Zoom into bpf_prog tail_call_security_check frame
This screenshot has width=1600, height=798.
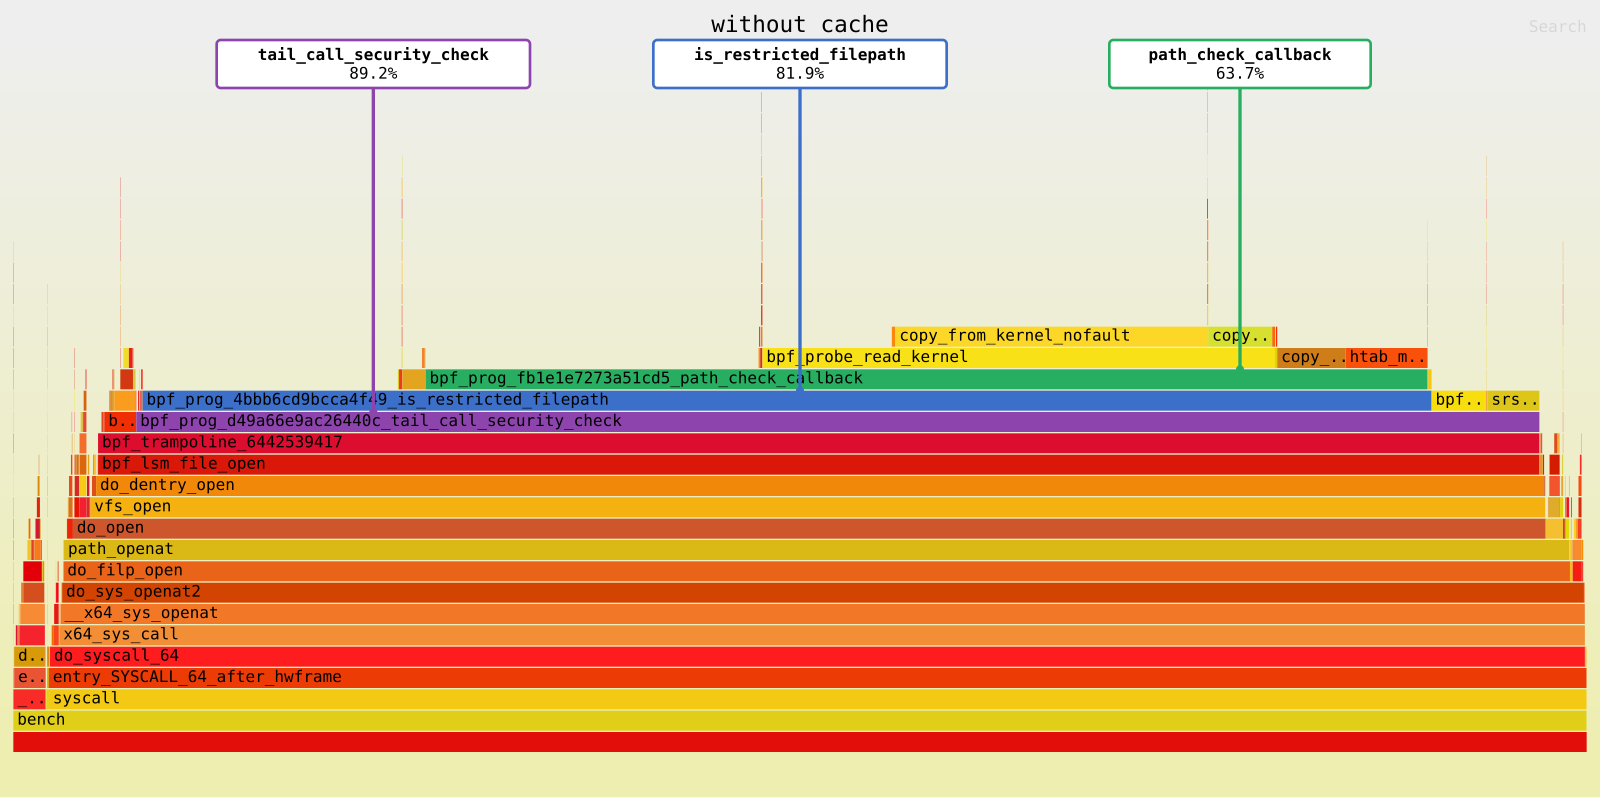837,421
